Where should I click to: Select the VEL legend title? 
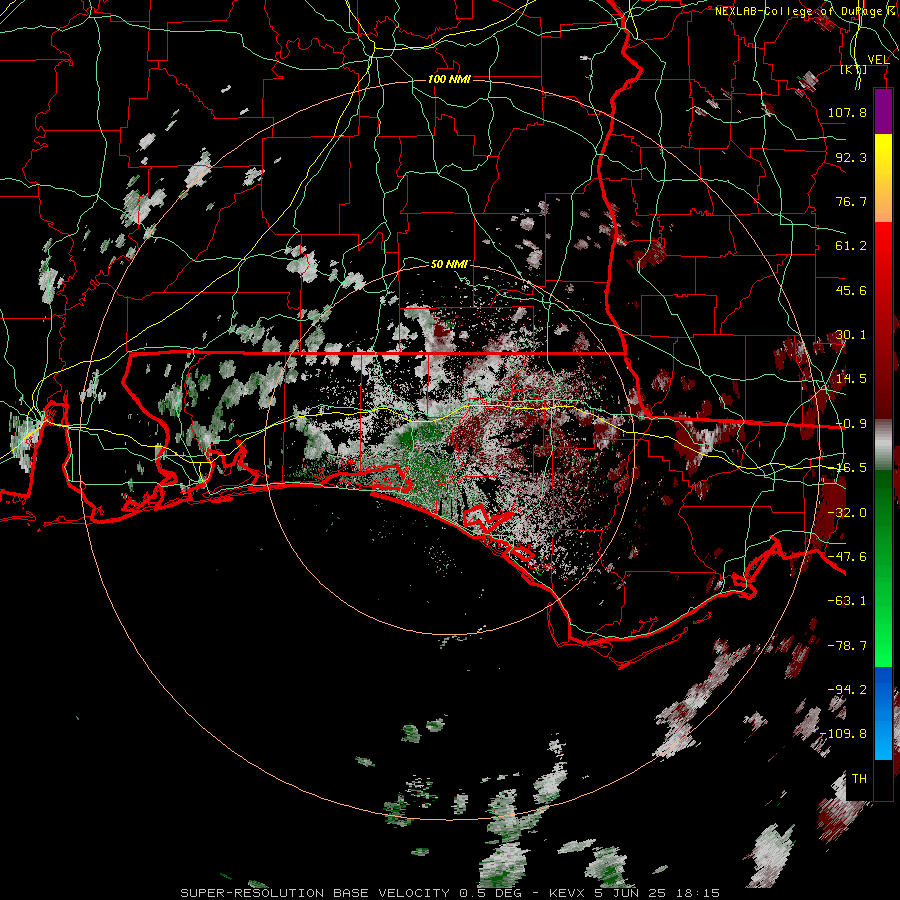[878, 60]
